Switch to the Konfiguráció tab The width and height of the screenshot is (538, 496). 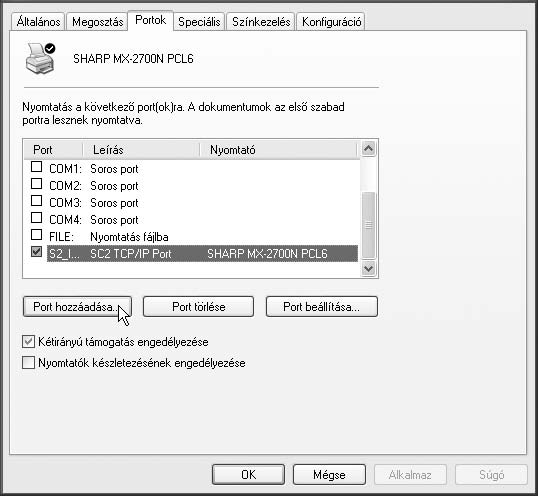click(x=331, y=22)
